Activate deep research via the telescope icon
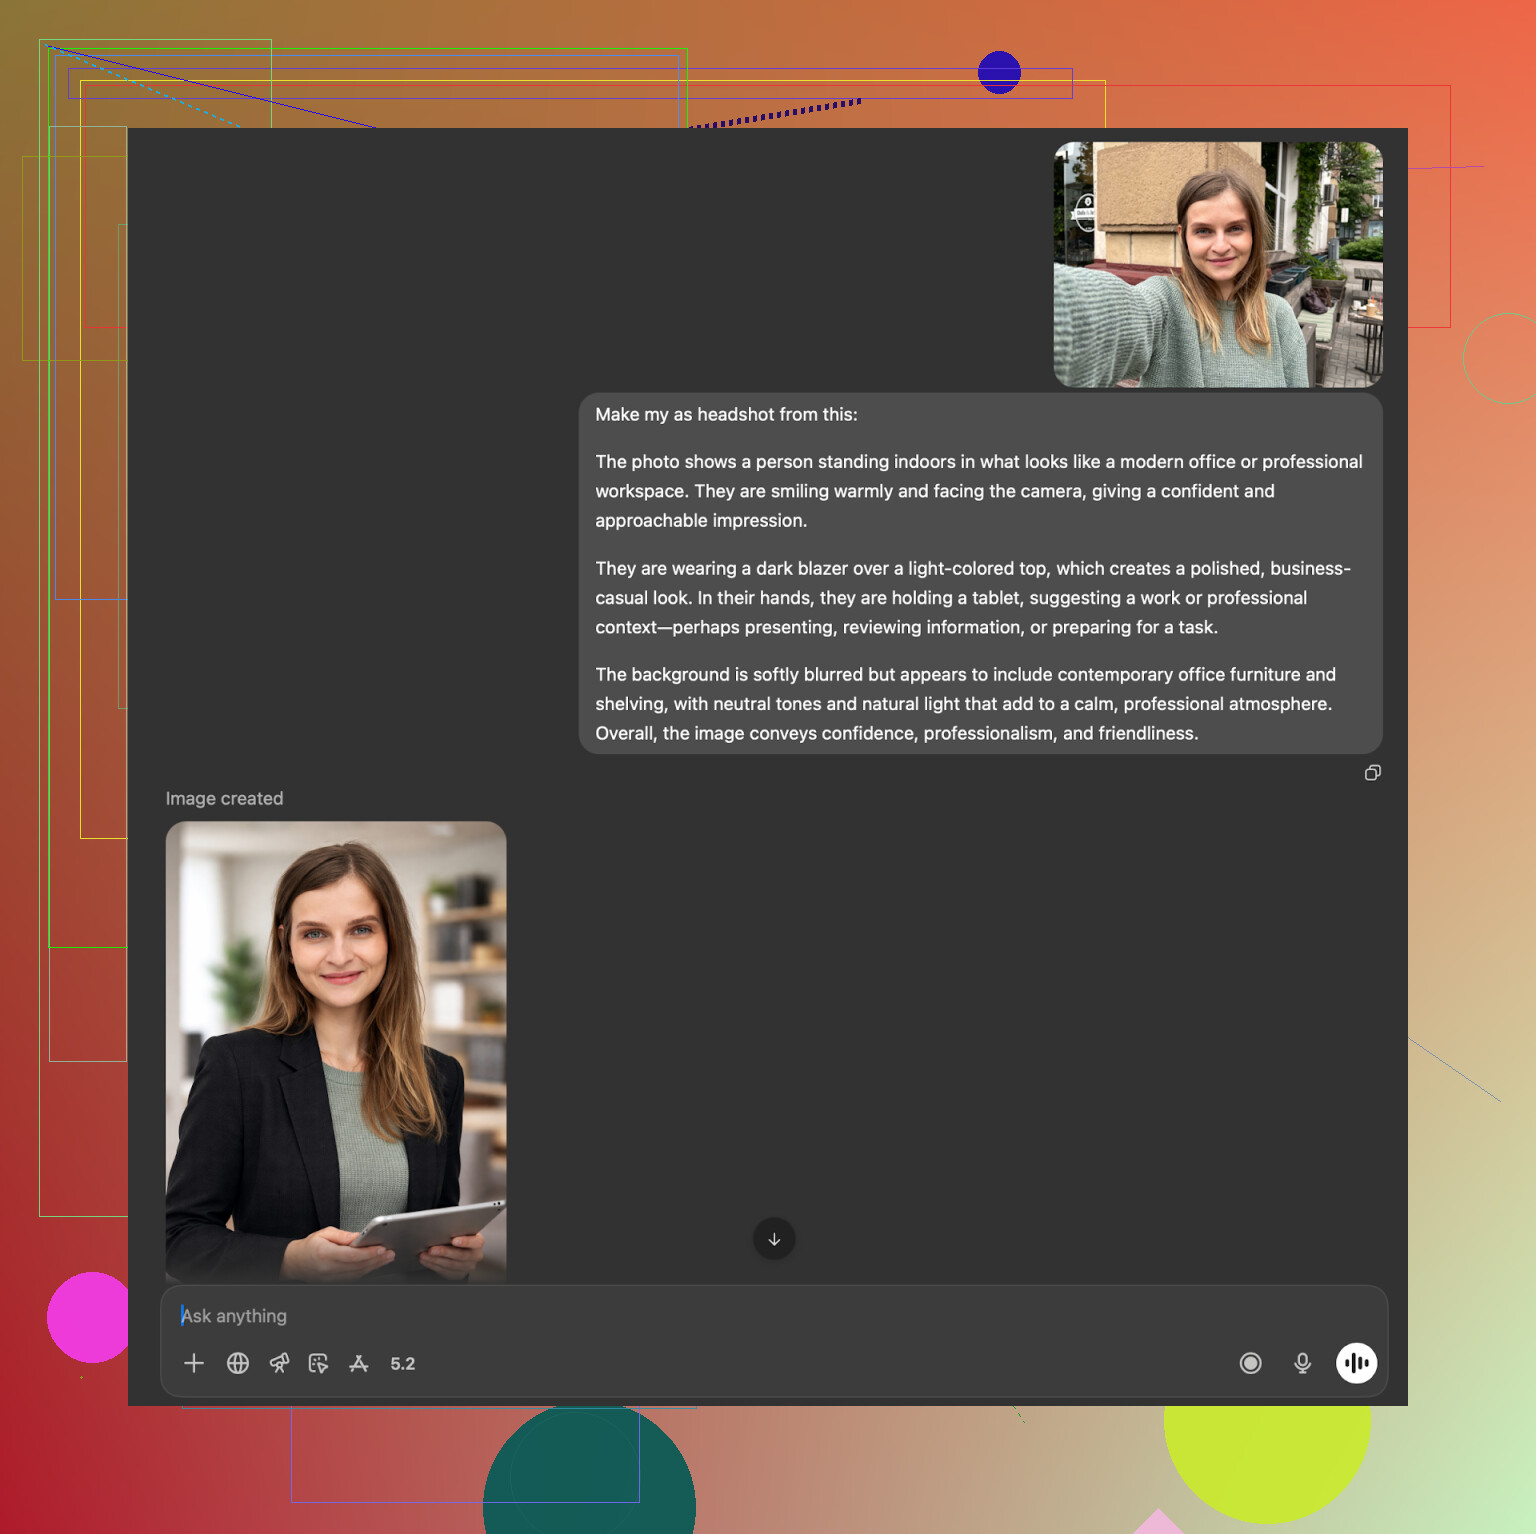Screen dimensions: 1536x1534 click(279, 1363)
